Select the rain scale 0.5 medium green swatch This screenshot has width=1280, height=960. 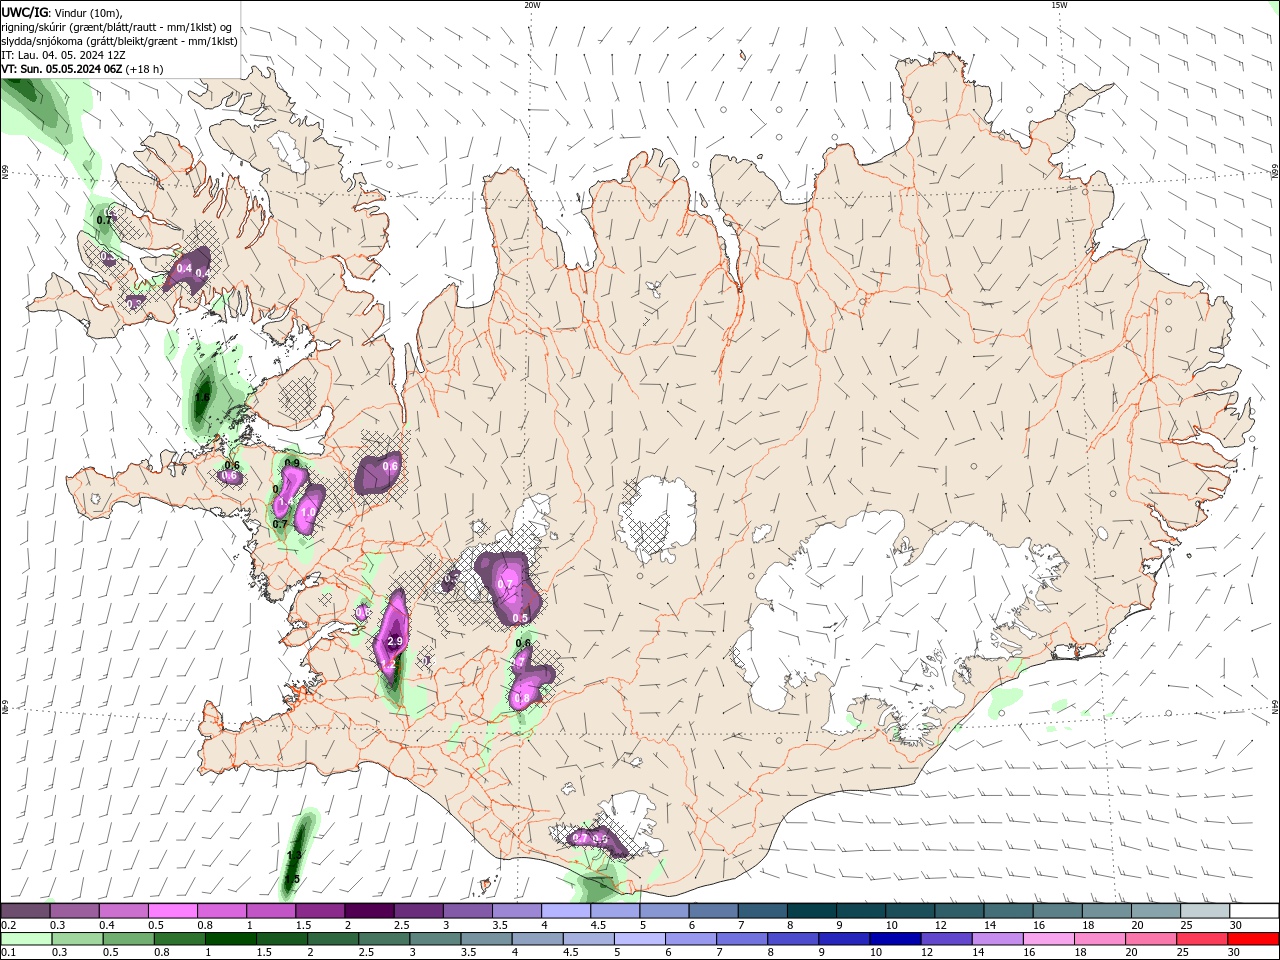(128, 939)
